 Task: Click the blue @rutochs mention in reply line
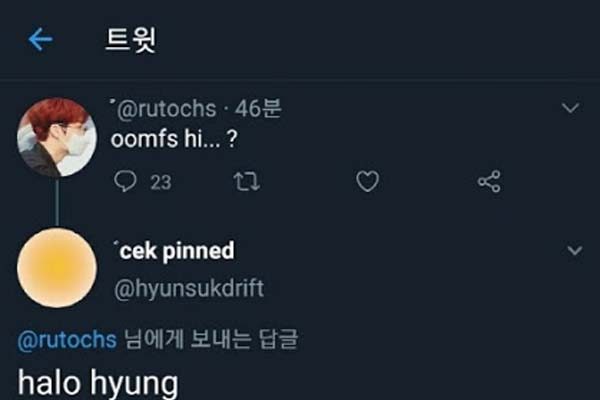click(66, 339)
